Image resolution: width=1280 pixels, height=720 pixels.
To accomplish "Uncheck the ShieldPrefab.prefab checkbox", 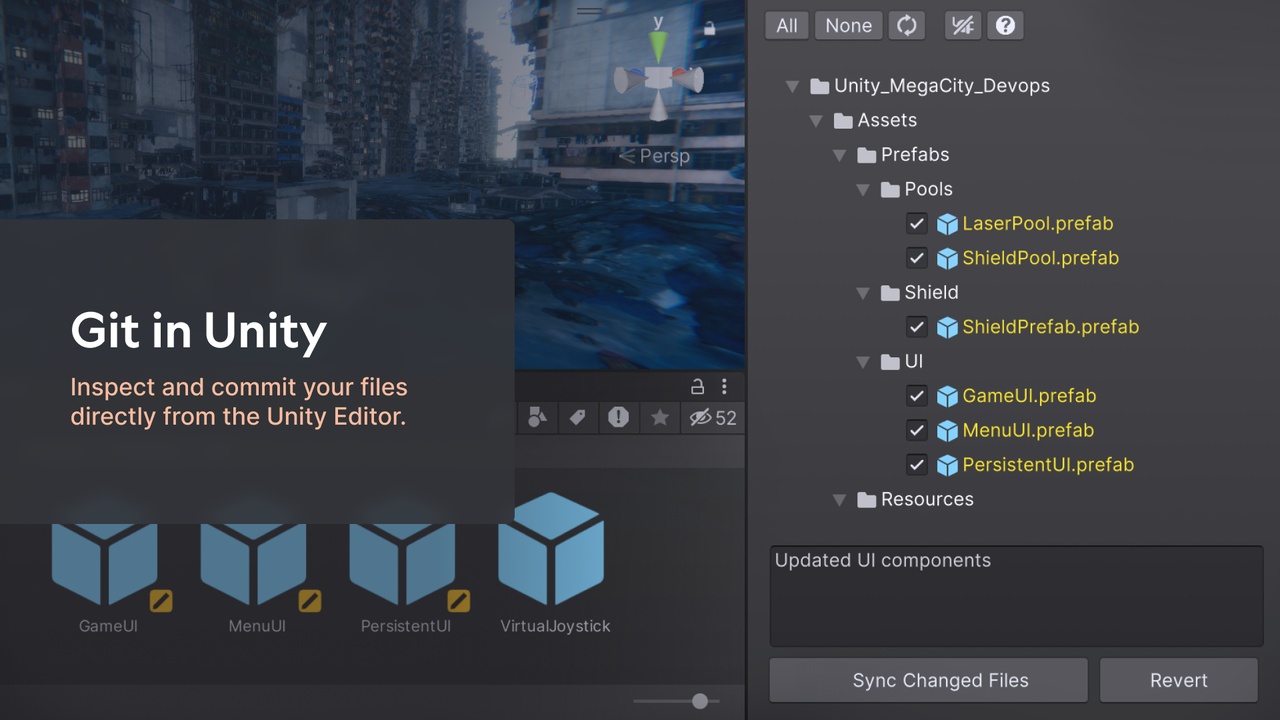I will pyautogui.click(x=916, y=327).
